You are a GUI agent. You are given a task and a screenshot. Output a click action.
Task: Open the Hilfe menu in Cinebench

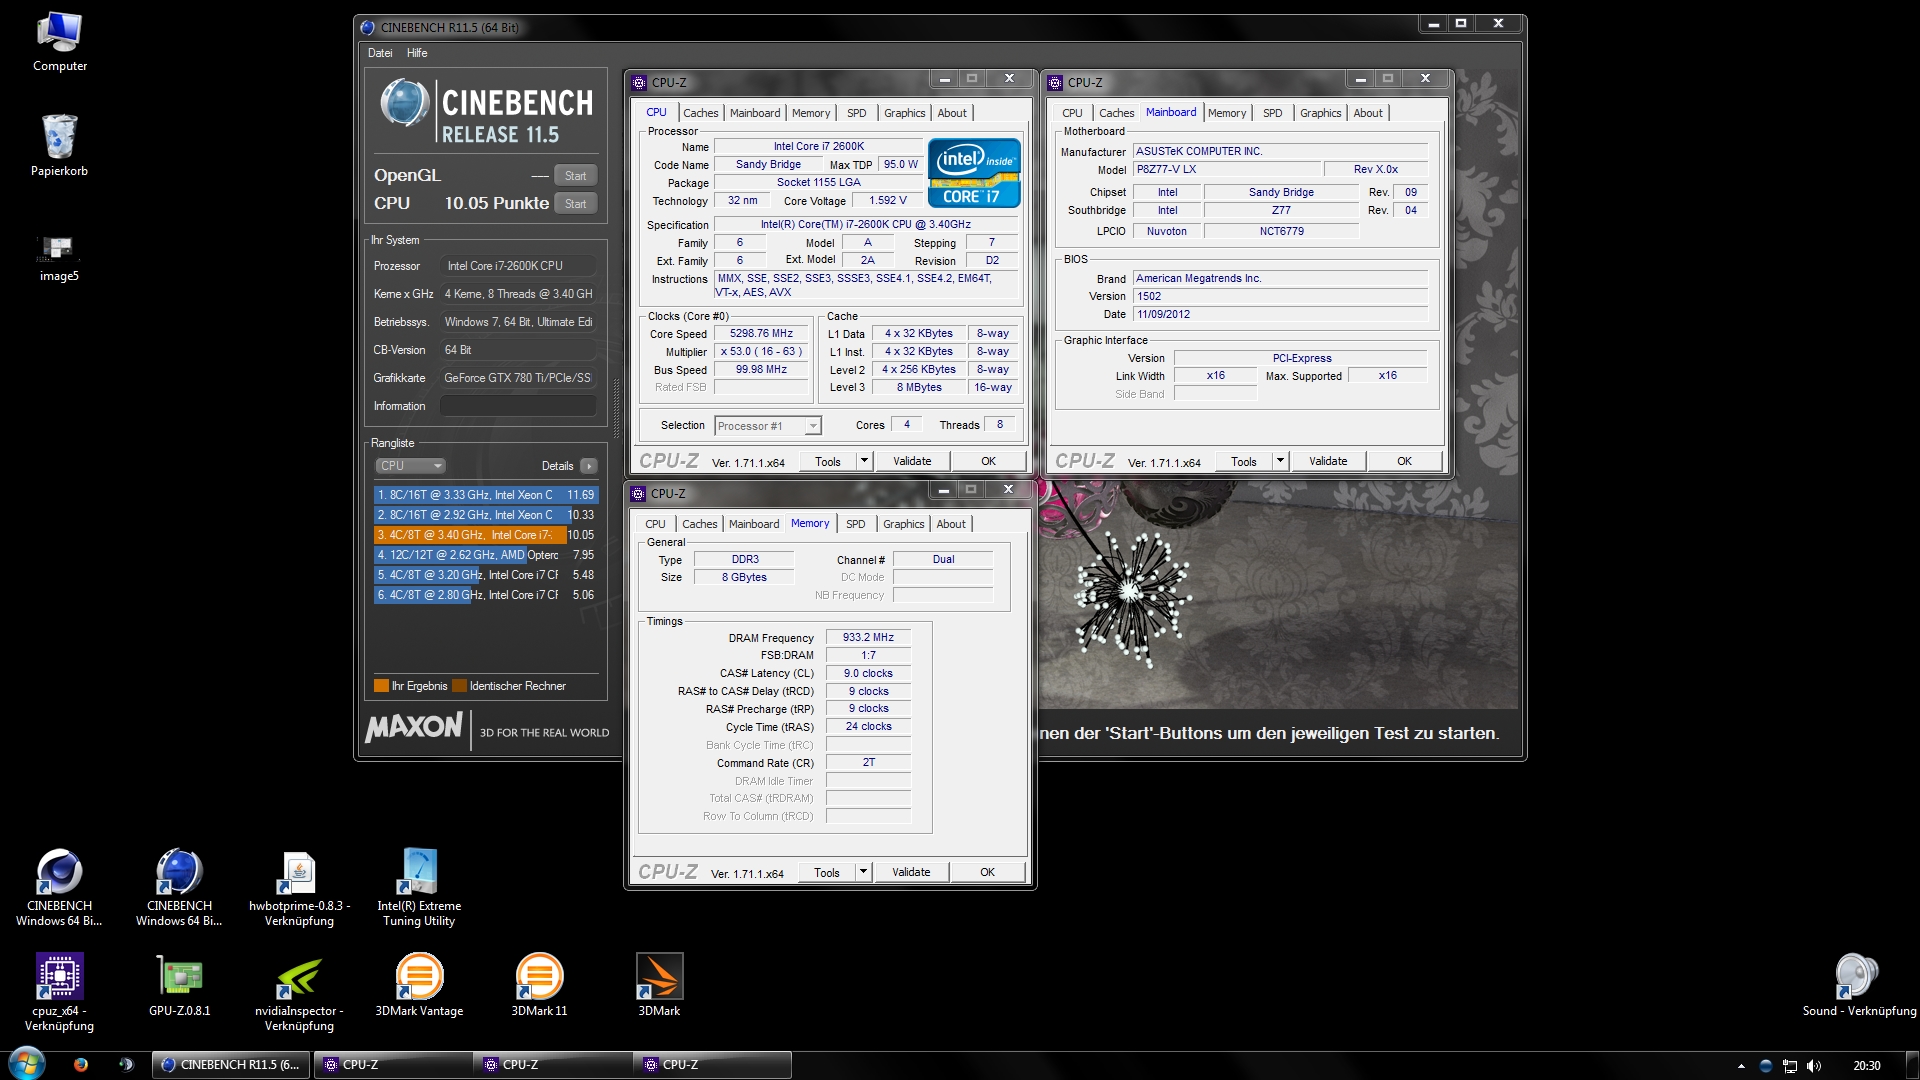click(417, 53)
